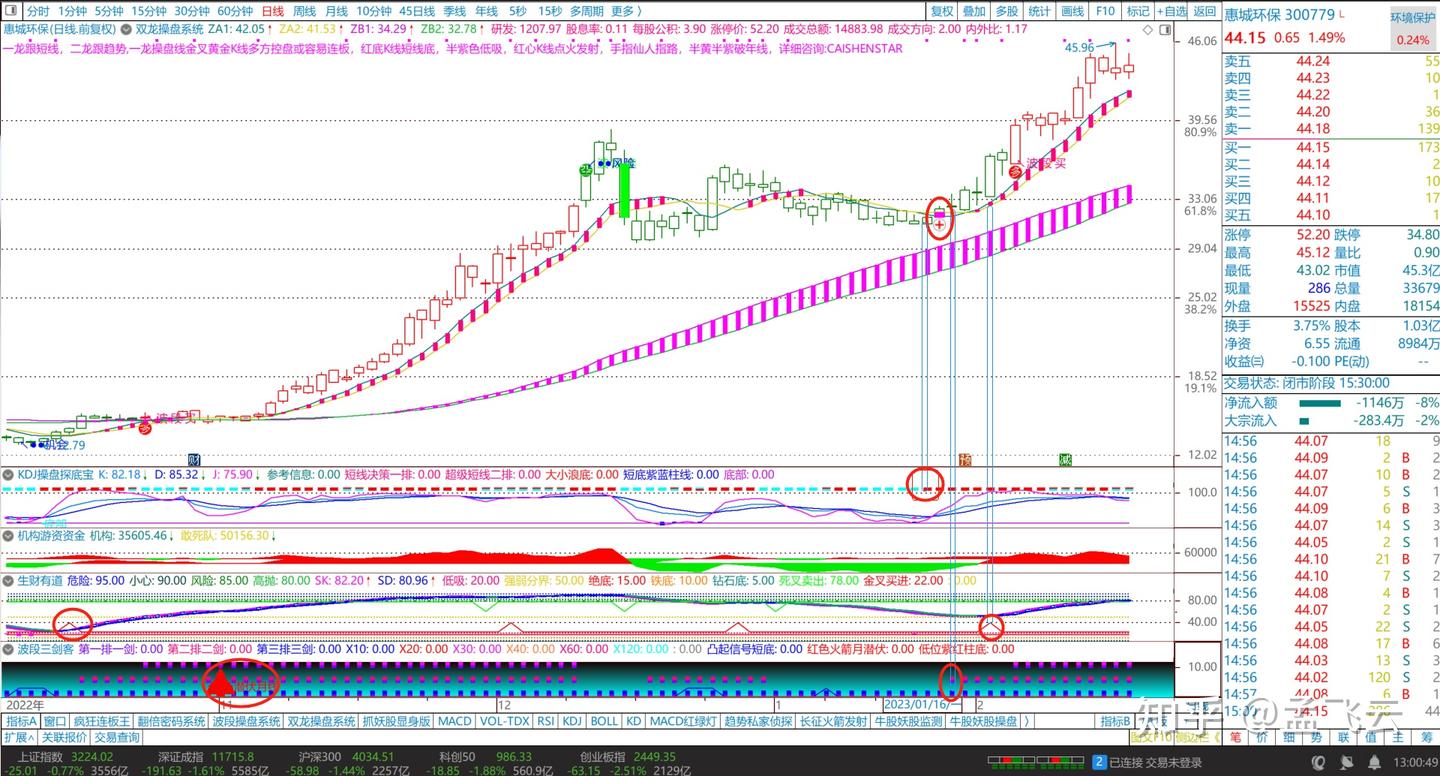Open the icon beside 波段三剑客 title
Viewport: 1440px width, 776px height.
pos(8,649)
